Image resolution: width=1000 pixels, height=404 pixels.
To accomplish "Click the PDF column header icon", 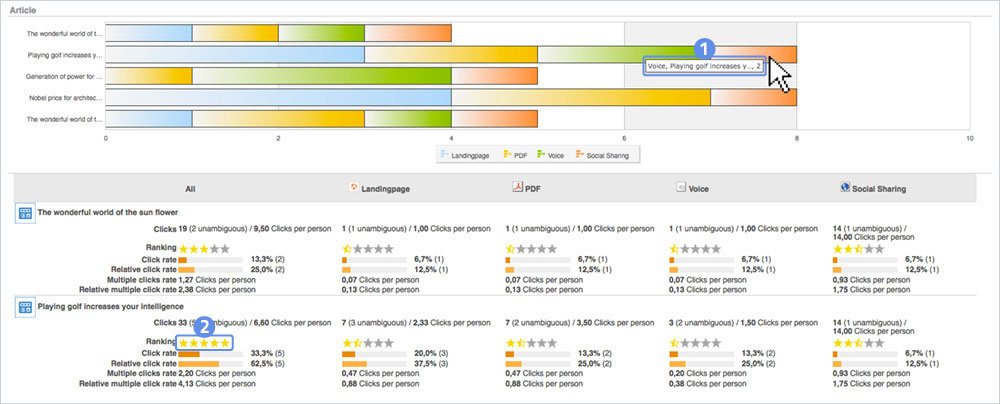I will [518, 186].
